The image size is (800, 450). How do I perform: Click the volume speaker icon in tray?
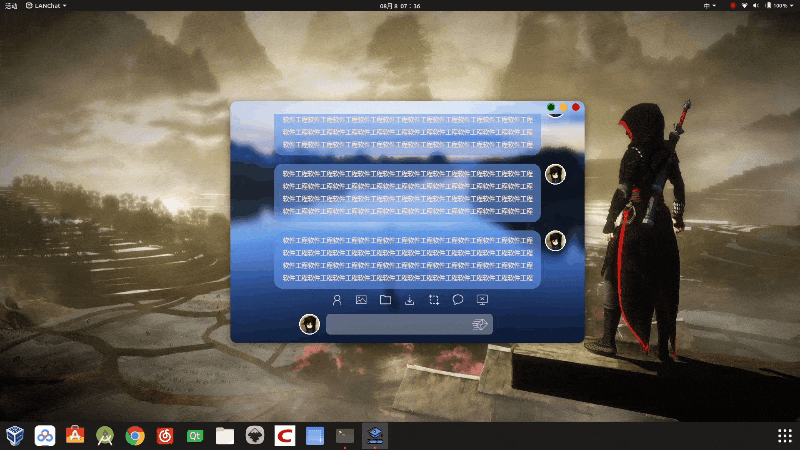tap(756, 6)
